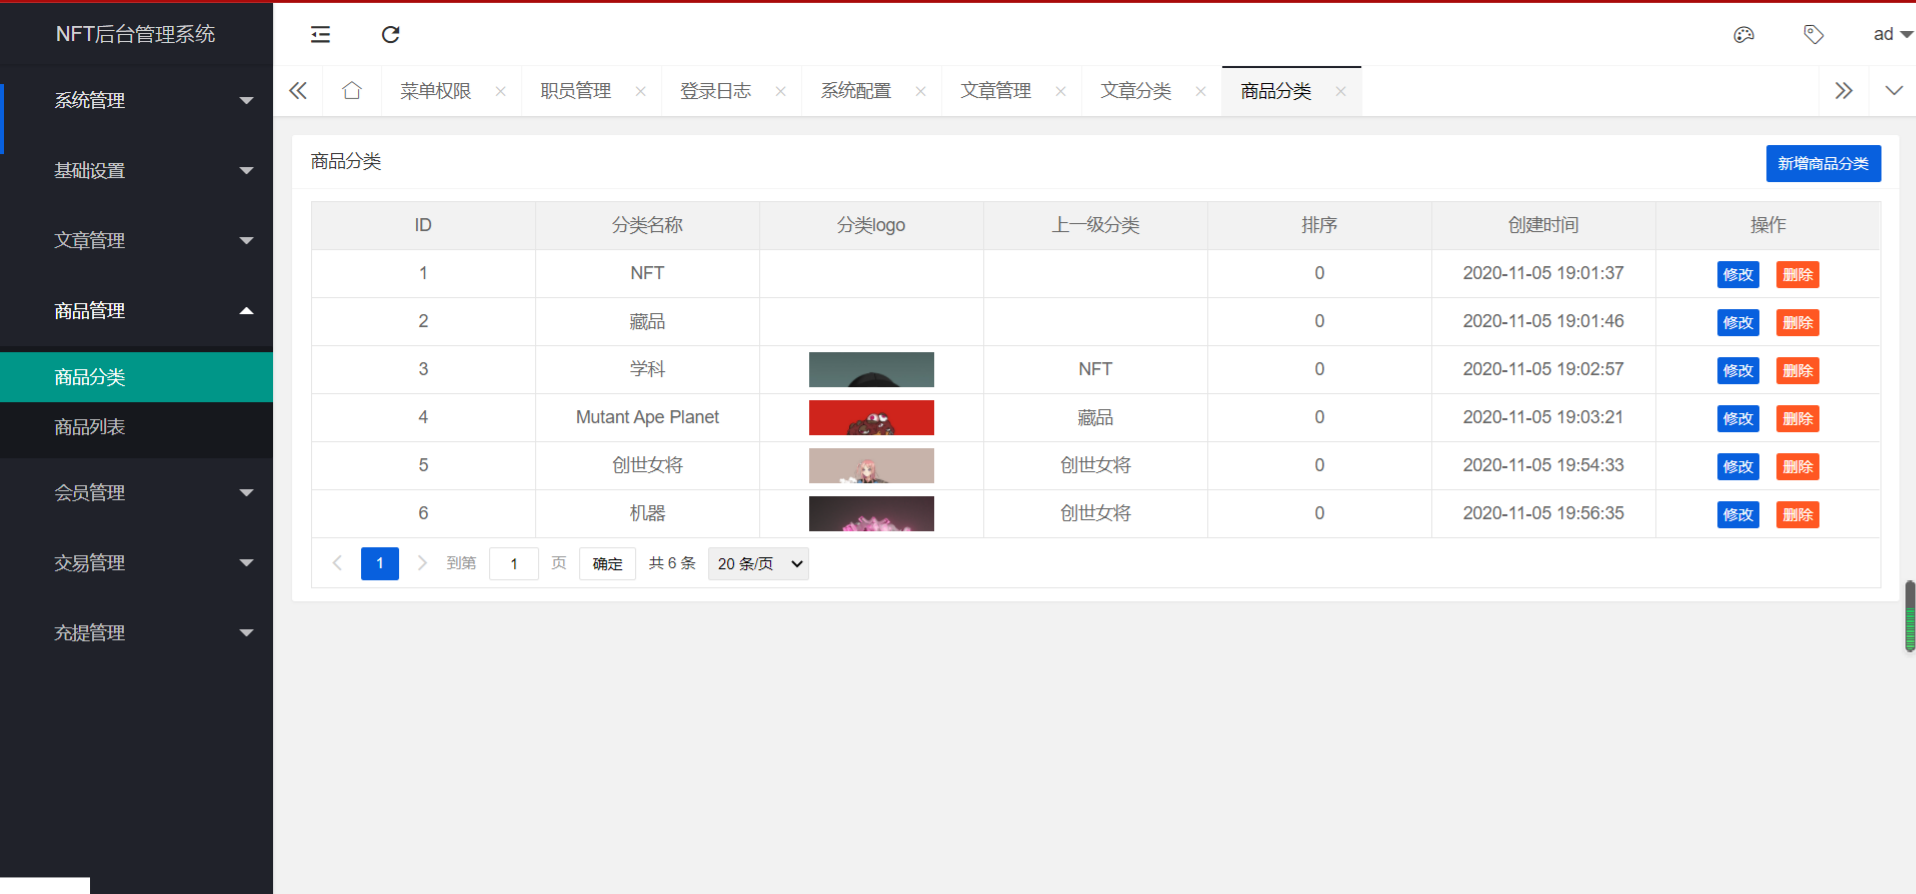Click the 创世女将 category logo thumbnail
Image resolution: width=1916 pixels, height=894 pixels.
[x=871, y=466]
